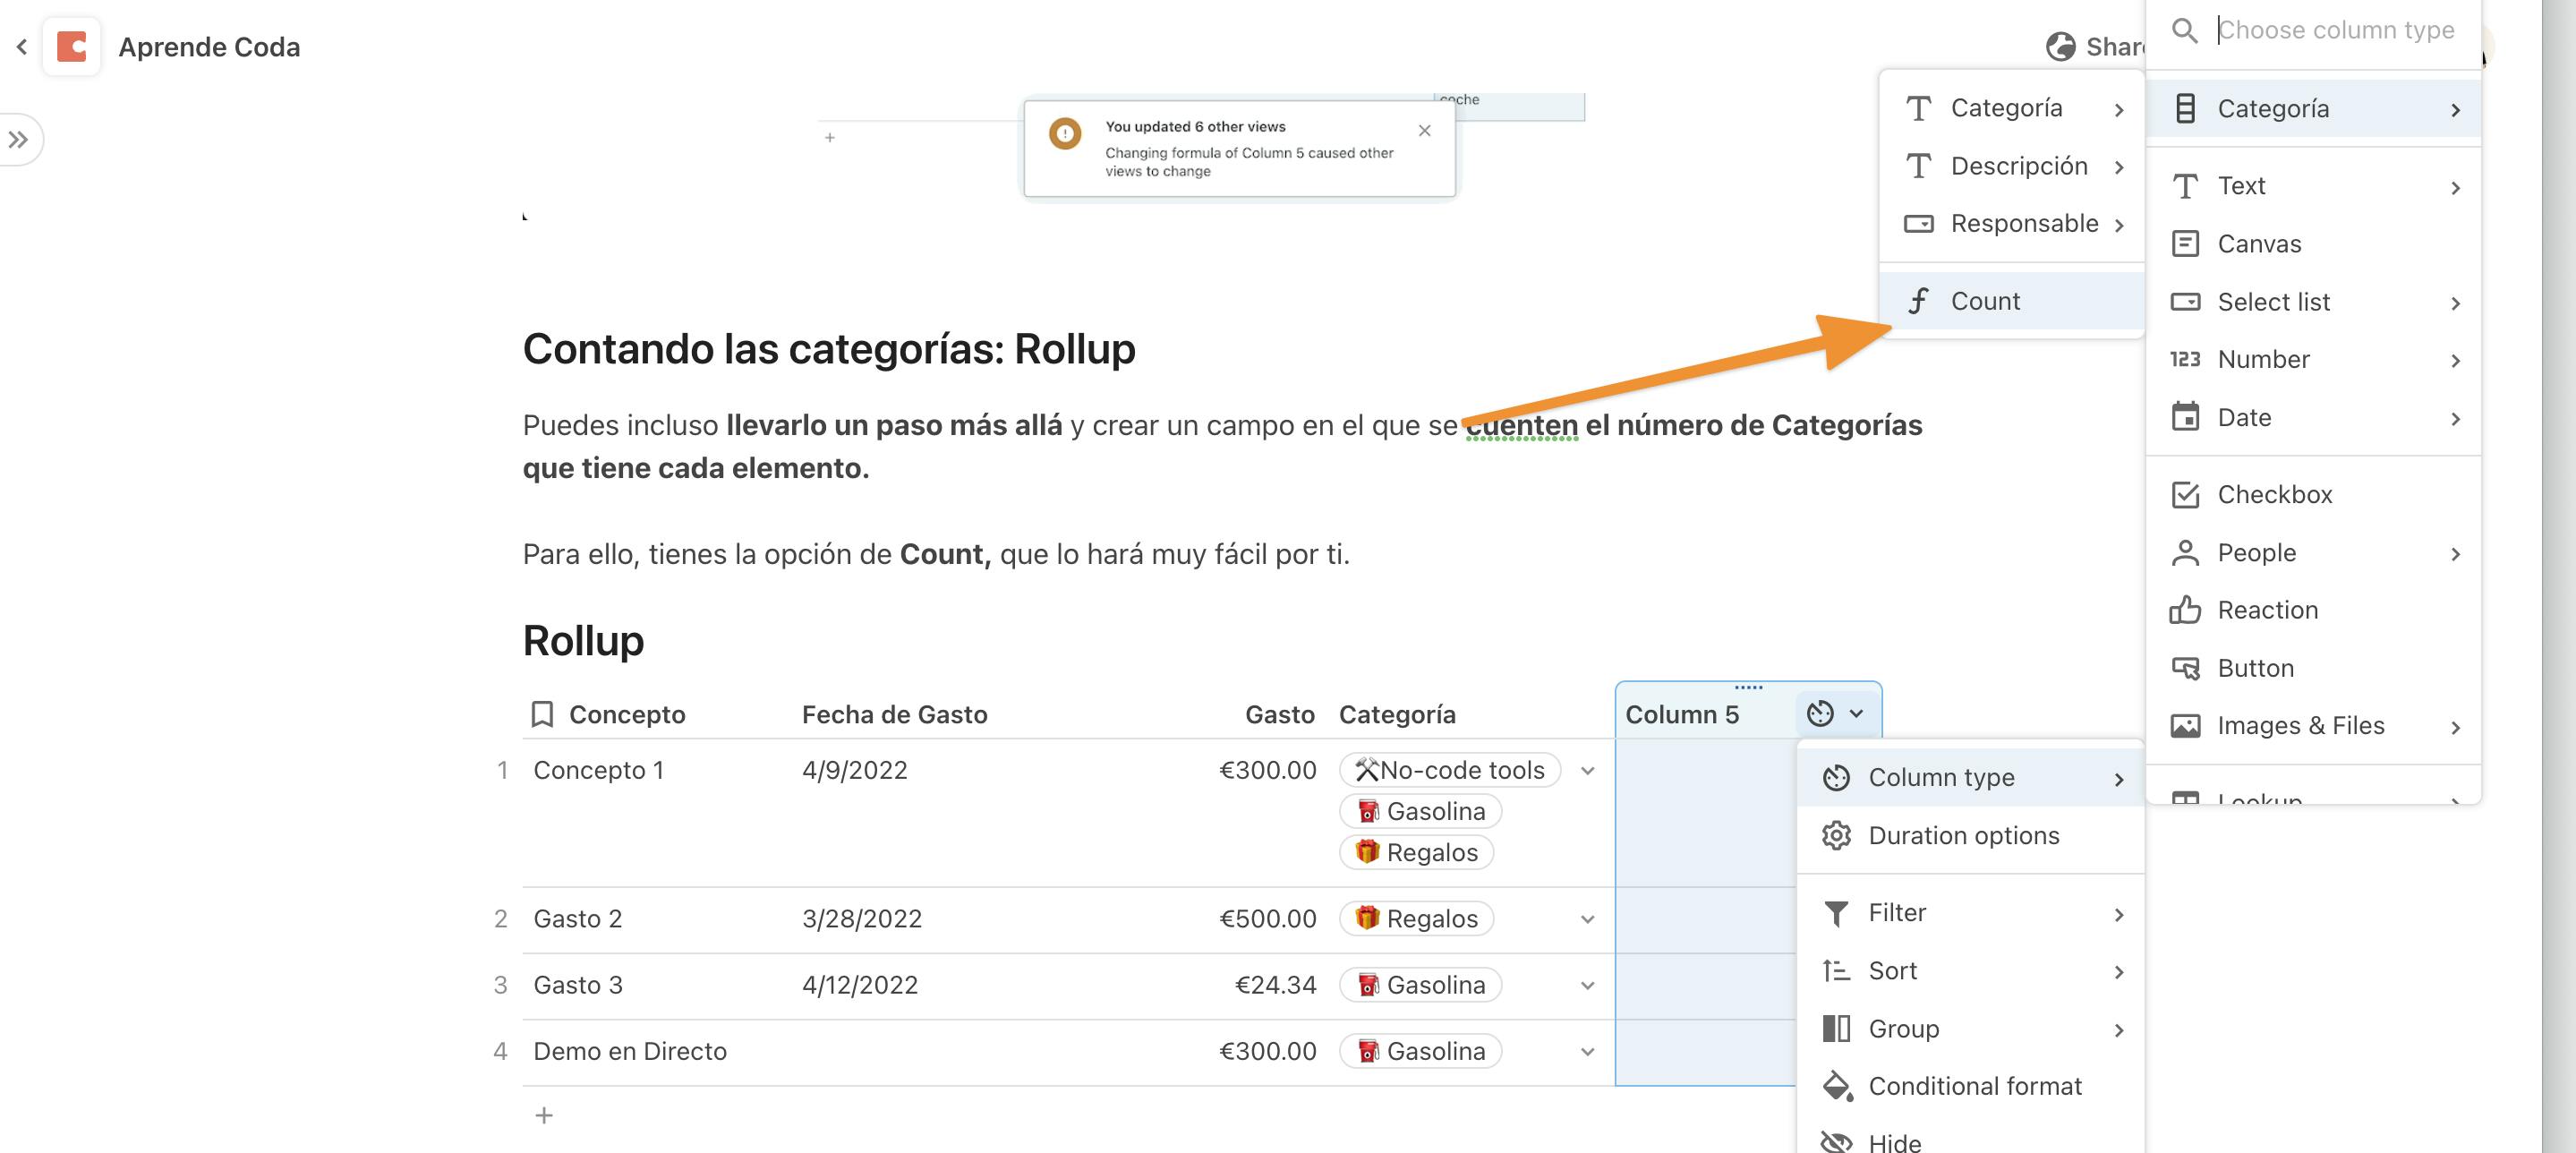Viewport: 2576px width, 1153px height.
Task: Click the Reaction thumbs-up icon
Action: pos(2185,610)
